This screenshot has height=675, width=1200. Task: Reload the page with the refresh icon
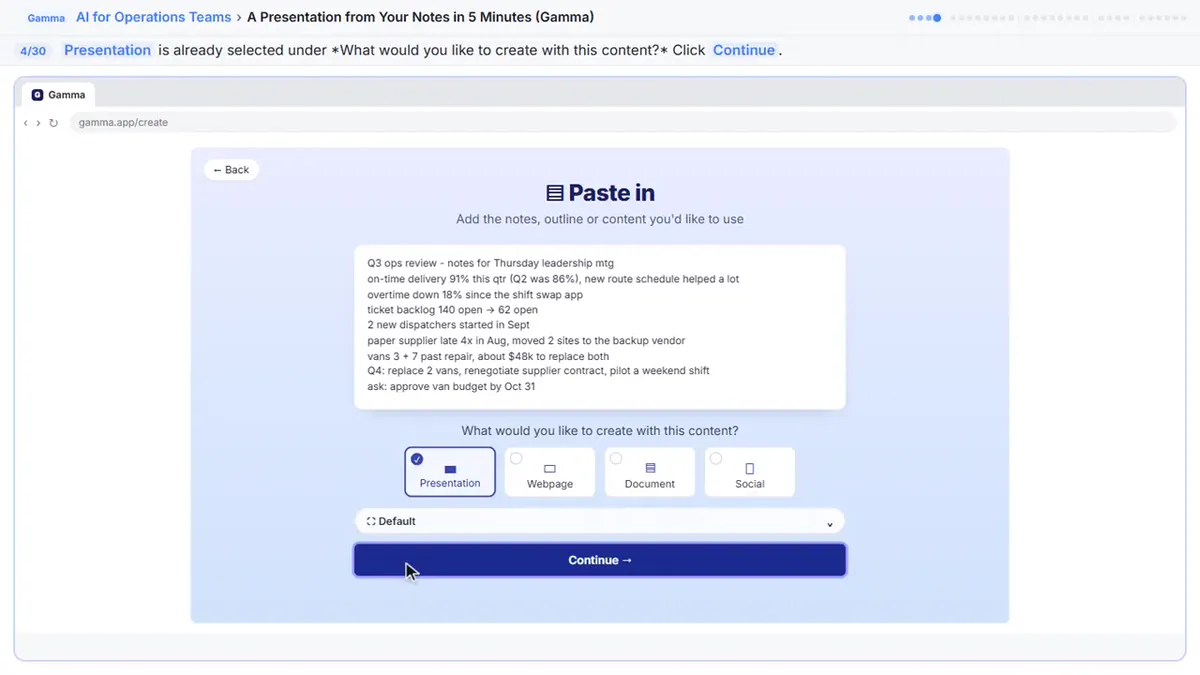(53, 123)
